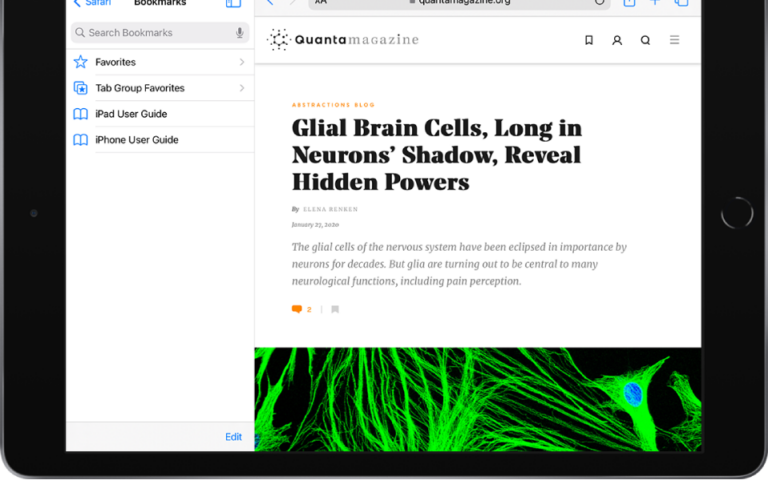
Task: Open the user account icon on Quanta
Action: point(617,40)
